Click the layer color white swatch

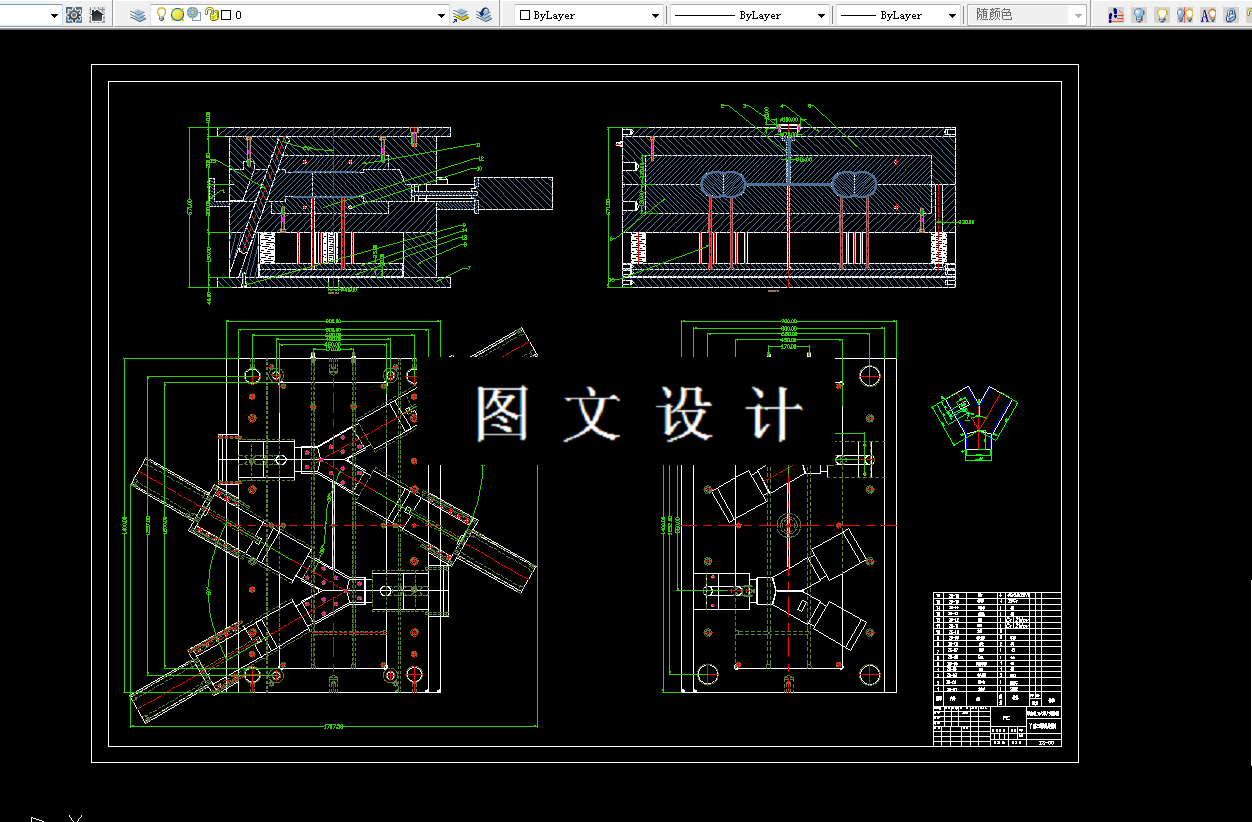click(x=226, y=15)
